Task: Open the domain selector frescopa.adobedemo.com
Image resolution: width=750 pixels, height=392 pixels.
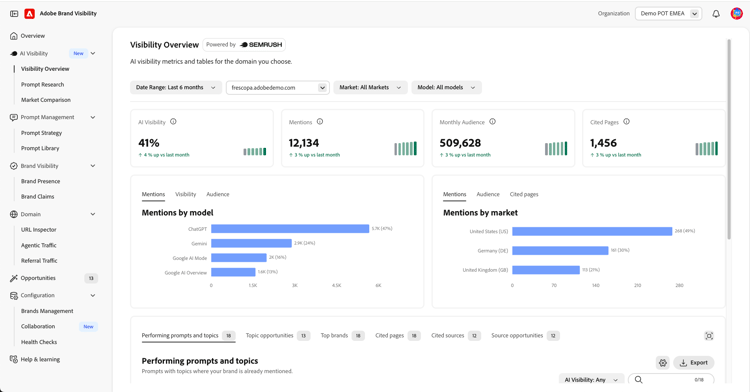Action: pyautogui.click(x=278, y=87)
